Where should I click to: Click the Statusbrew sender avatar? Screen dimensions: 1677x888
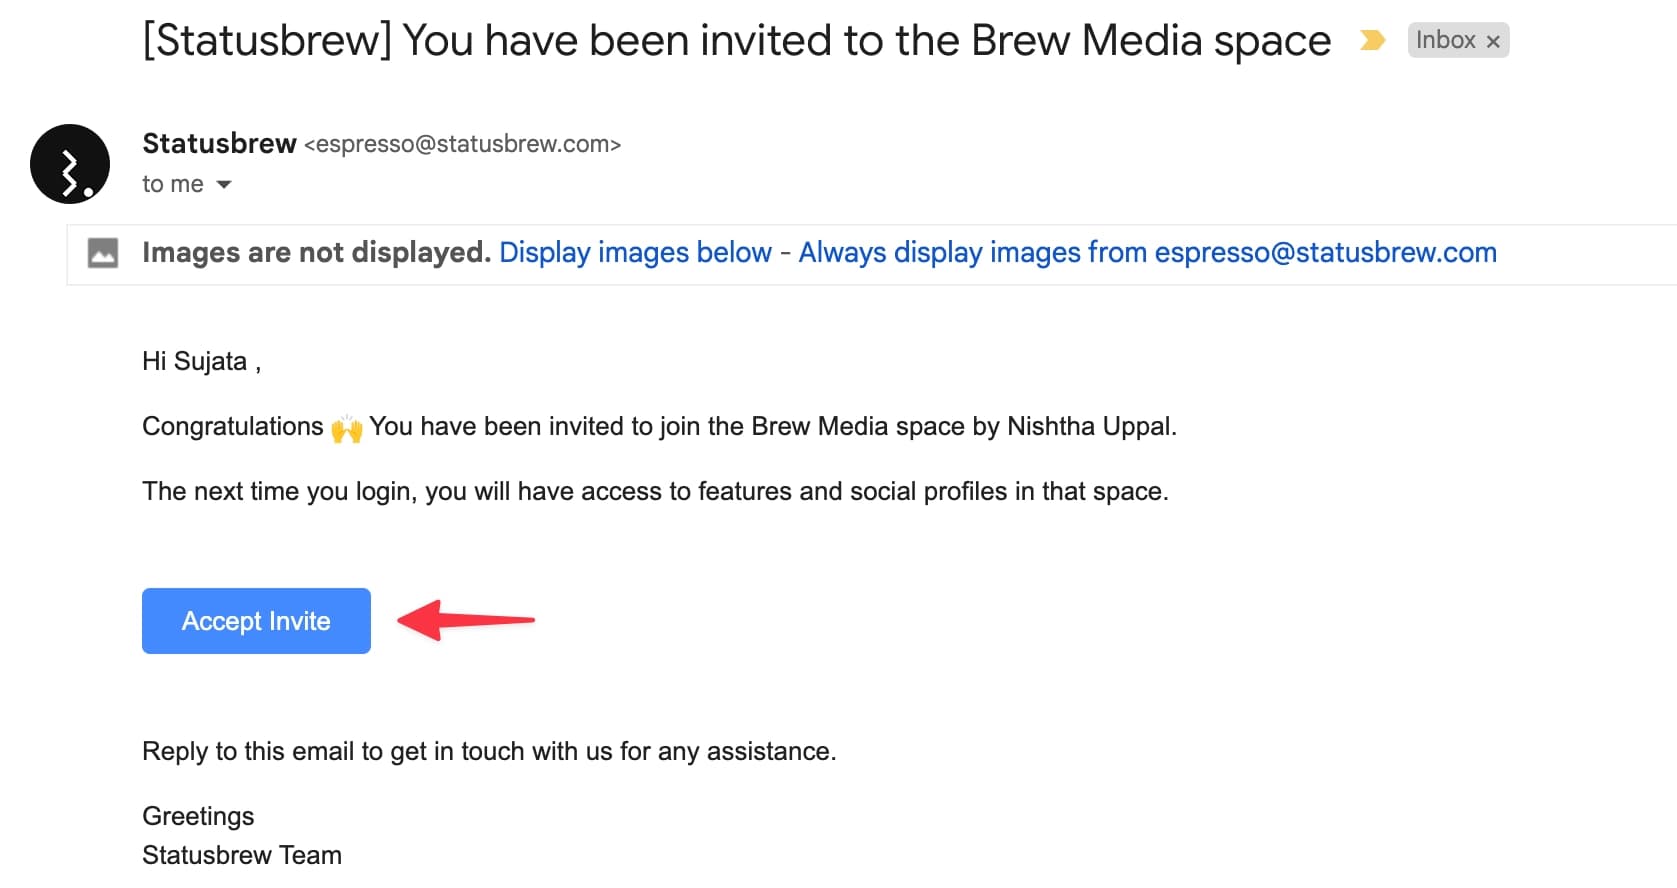click(70, 164)
